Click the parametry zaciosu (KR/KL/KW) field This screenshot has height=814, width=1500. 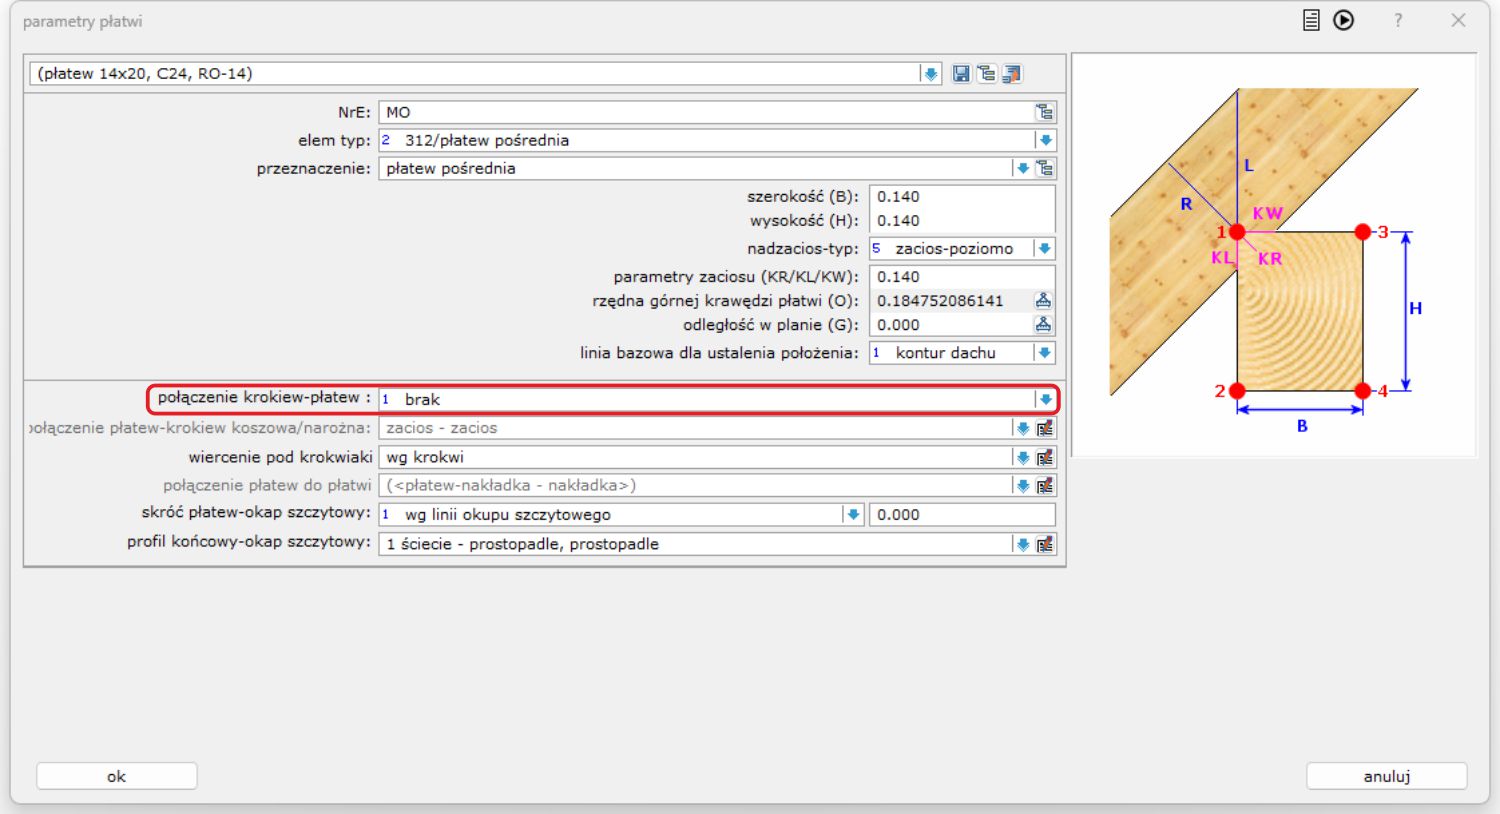point(960,276)
